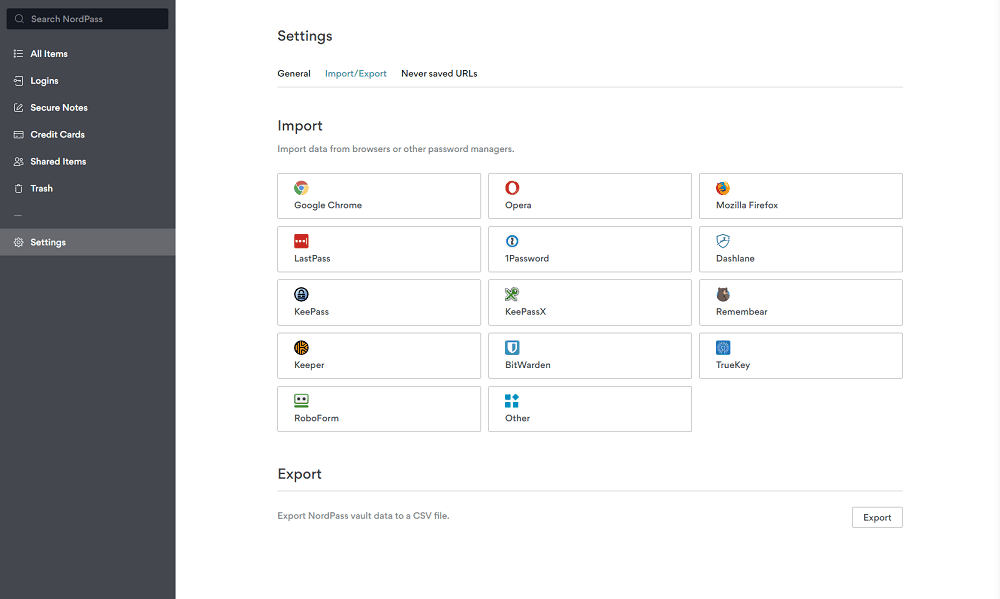Click the 'Import data from browsers' description

[396, 149]
